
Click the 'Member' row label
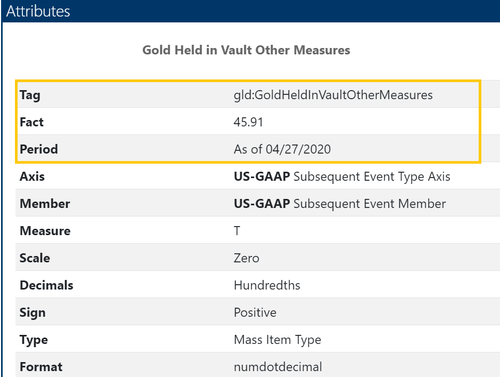coord(45,204)
